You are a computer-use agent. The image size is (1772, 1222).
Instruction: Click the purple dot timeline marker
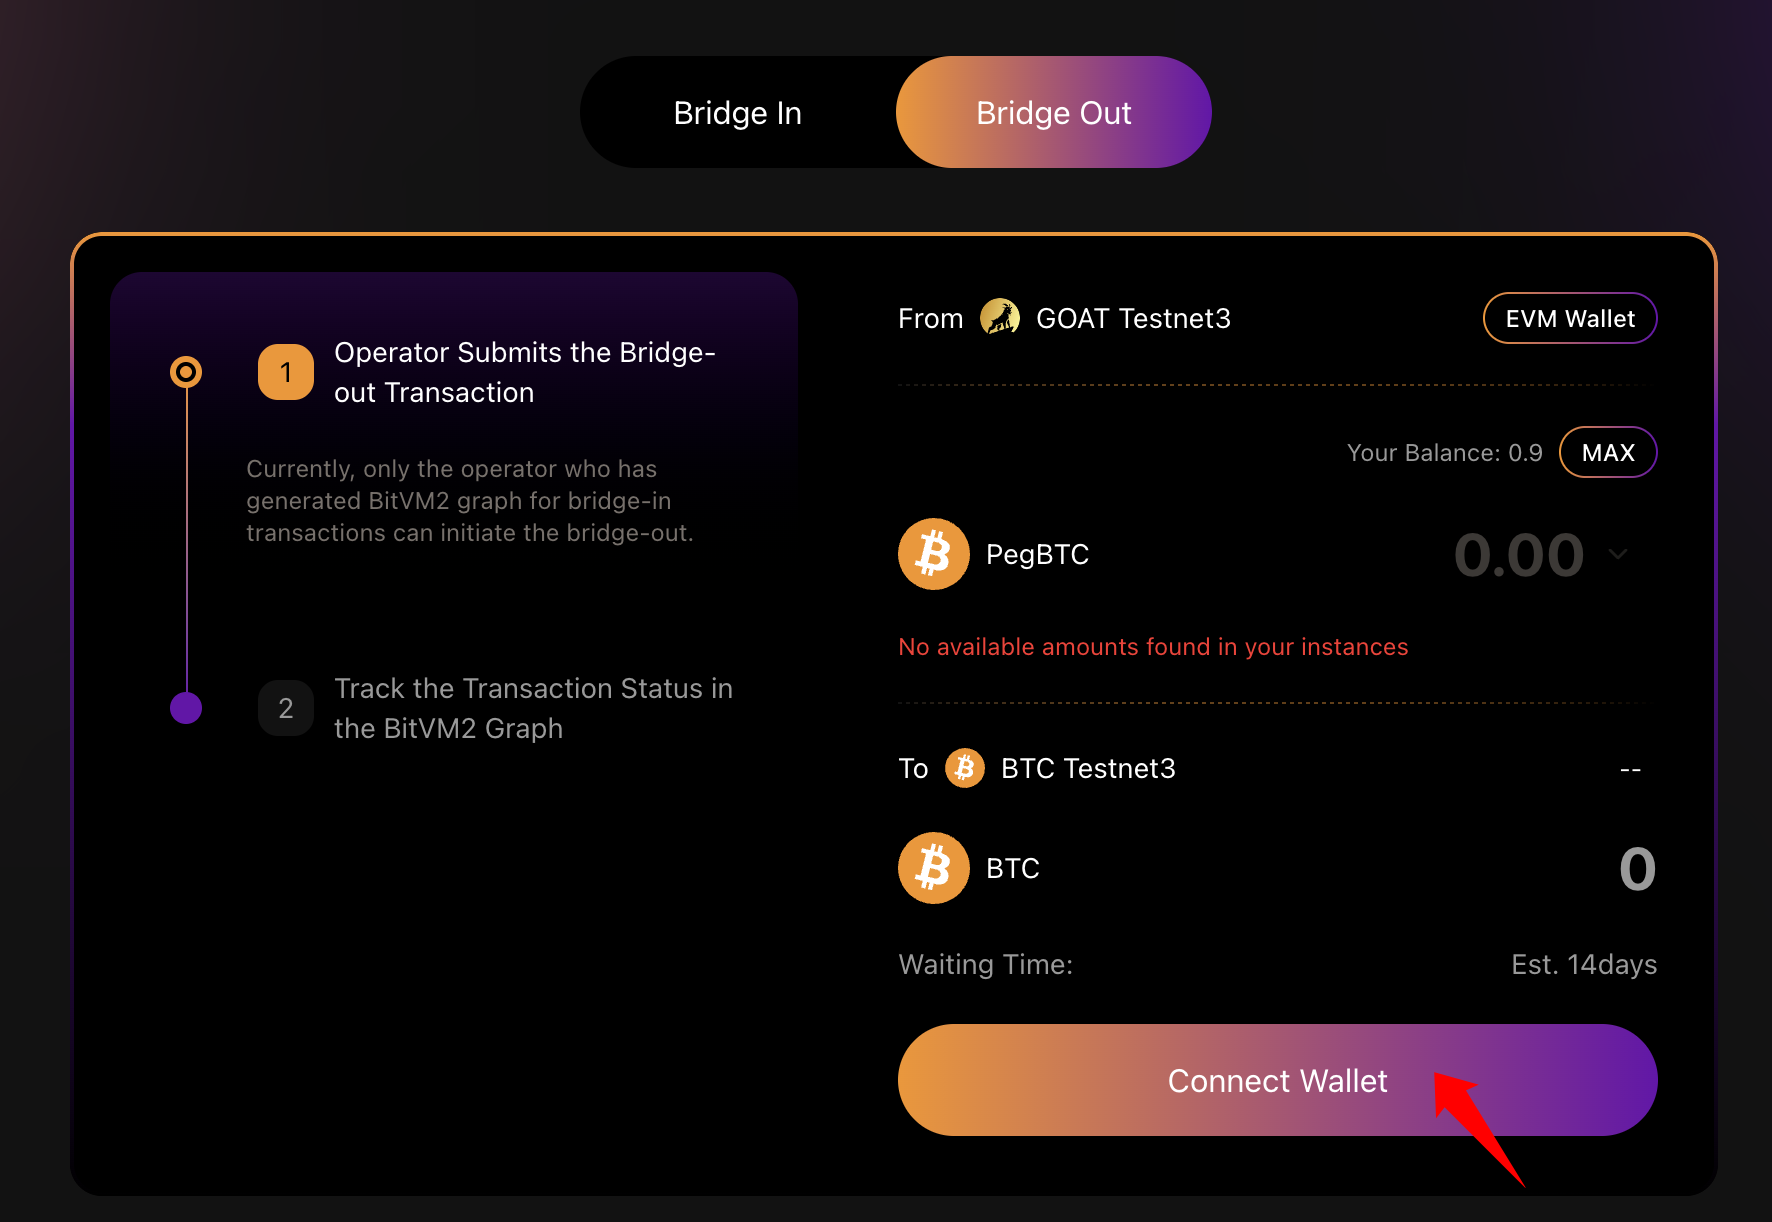click(x=186, y=708)
